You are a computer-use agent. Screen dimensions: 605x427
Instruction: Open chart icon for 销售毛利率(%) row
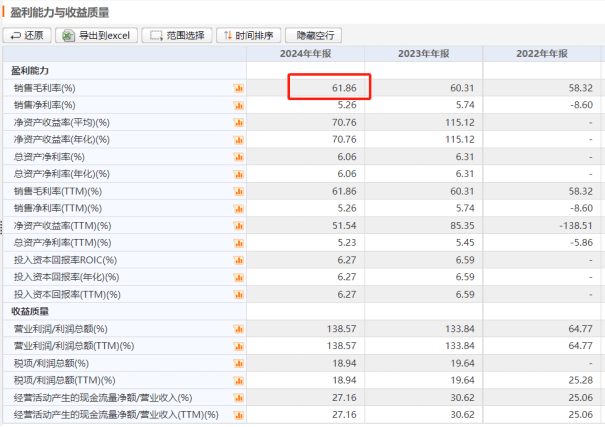(238, 88)
